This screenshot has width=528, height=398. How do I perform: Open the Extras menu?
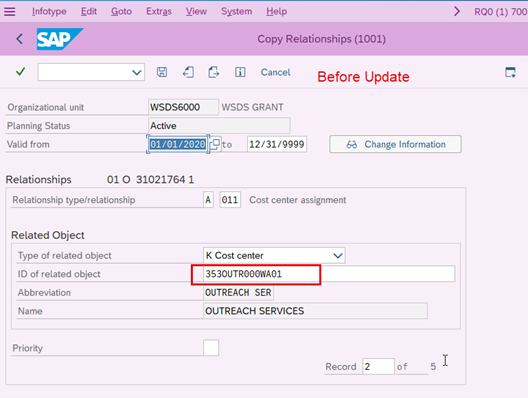[x=159, y=11]
